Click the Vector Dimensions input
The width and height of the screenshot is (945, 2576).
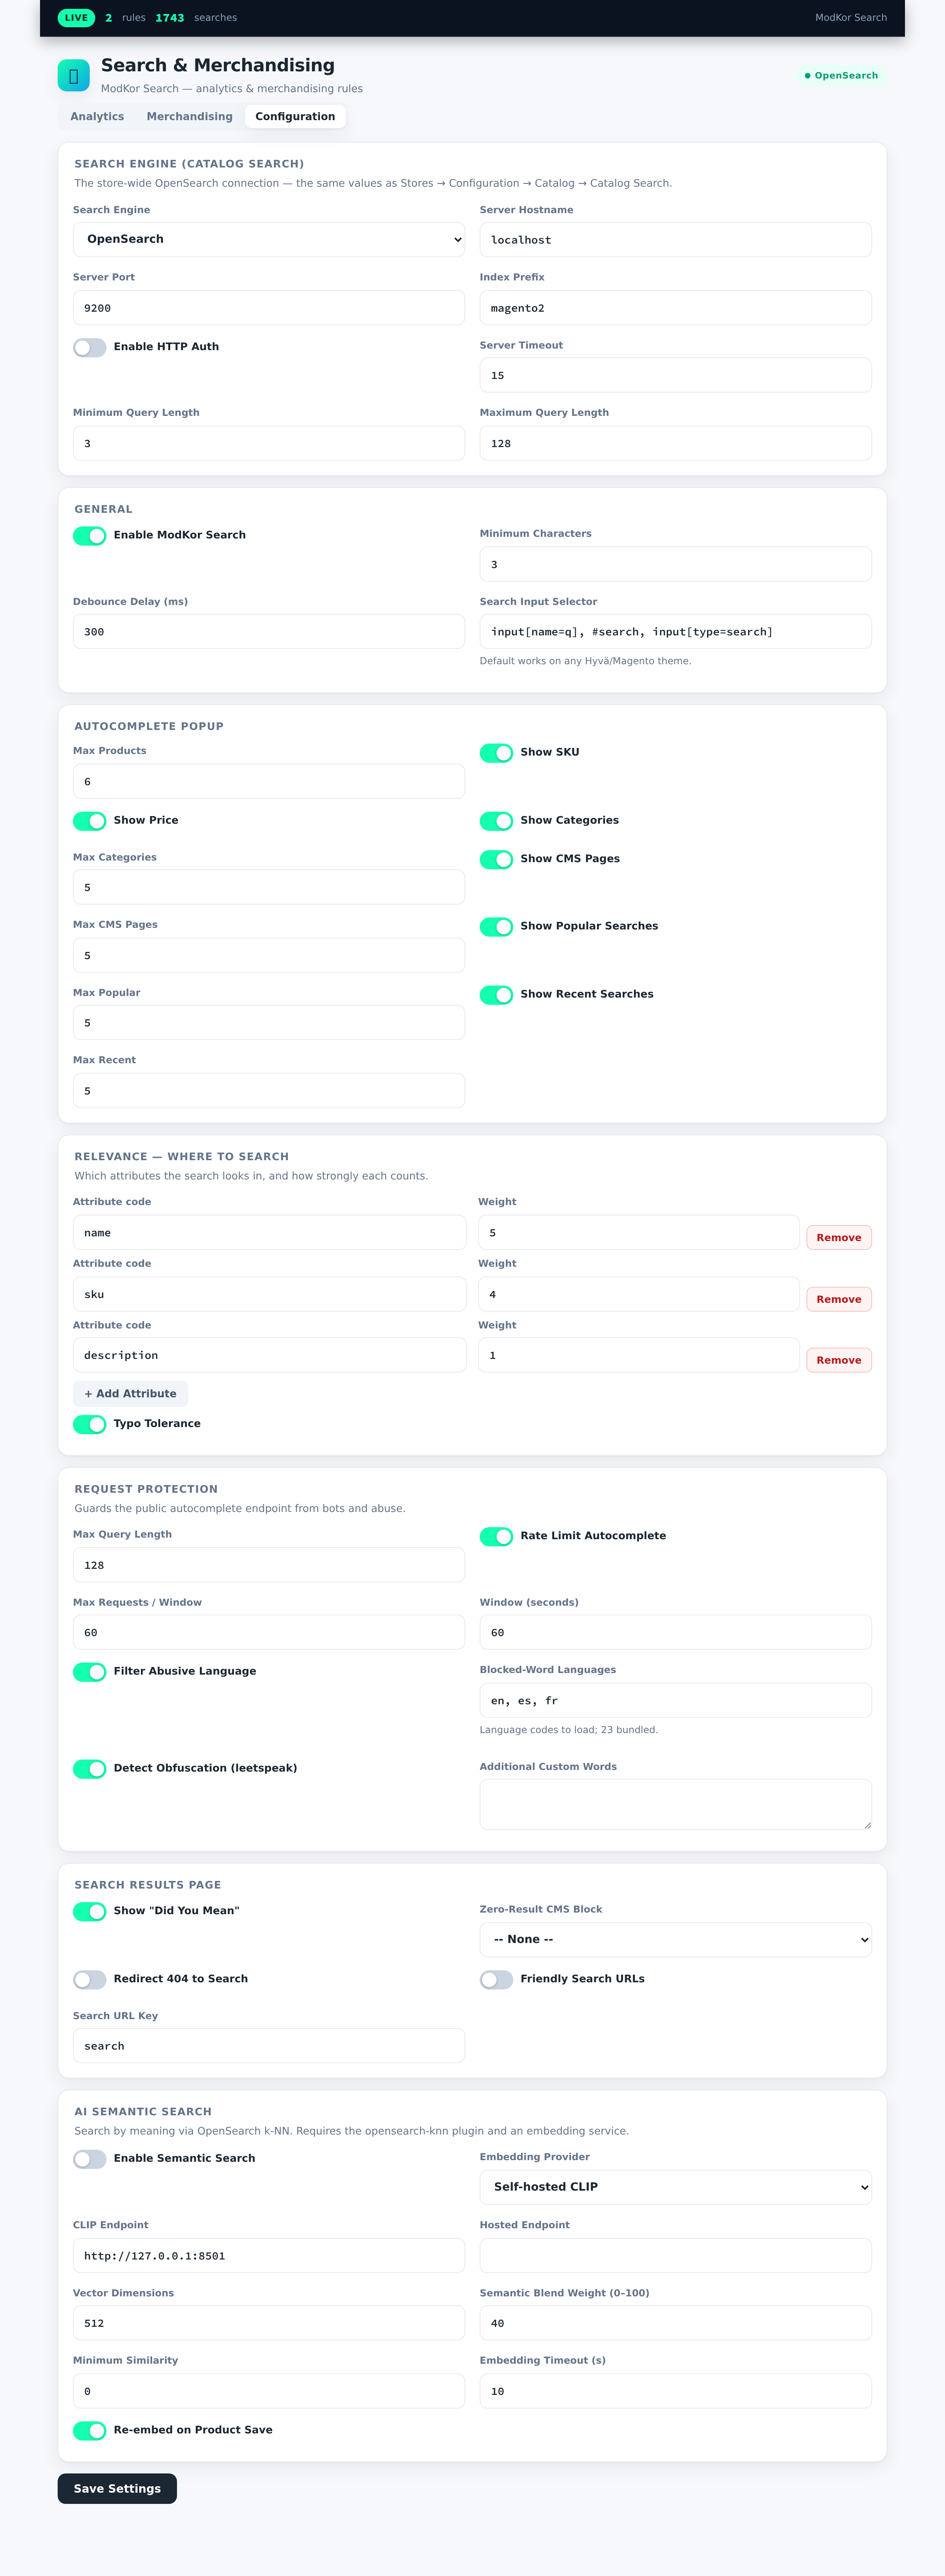click(269, 2323)
